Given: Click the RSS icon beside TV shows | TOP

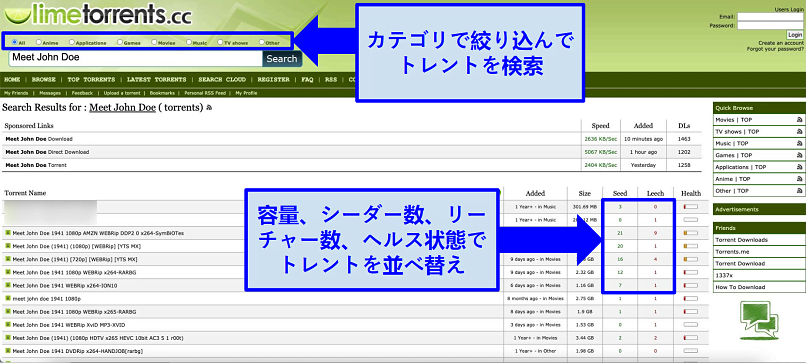Looking at the screenshot, I should tap(799, 132).
